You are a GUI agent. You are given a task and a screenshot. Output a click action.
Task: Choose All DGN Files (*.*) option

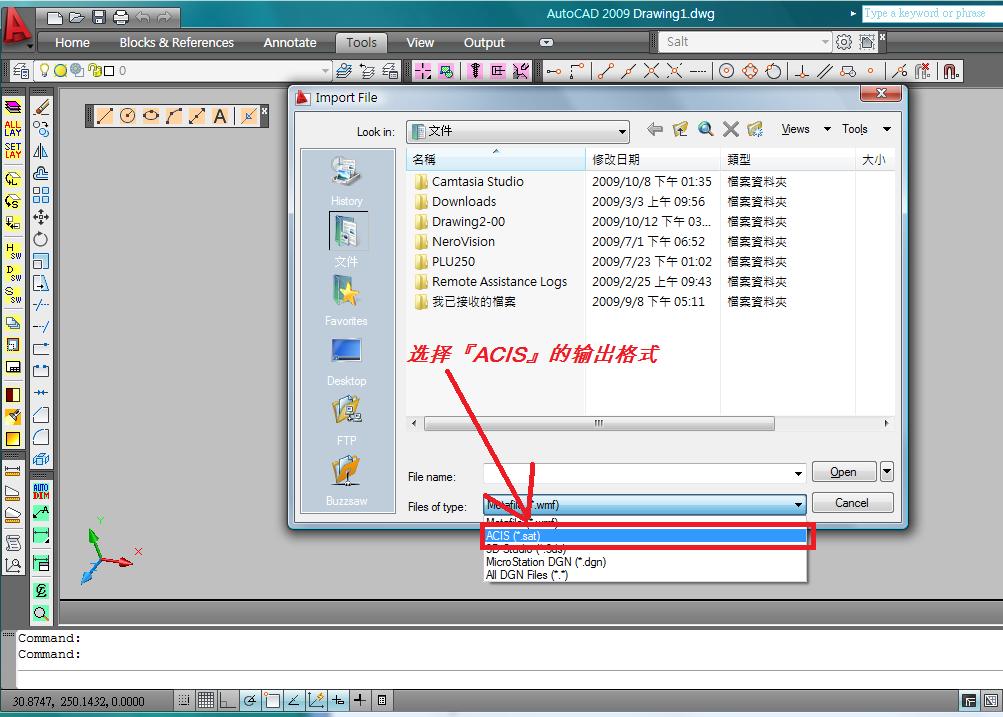click(645, 575)
